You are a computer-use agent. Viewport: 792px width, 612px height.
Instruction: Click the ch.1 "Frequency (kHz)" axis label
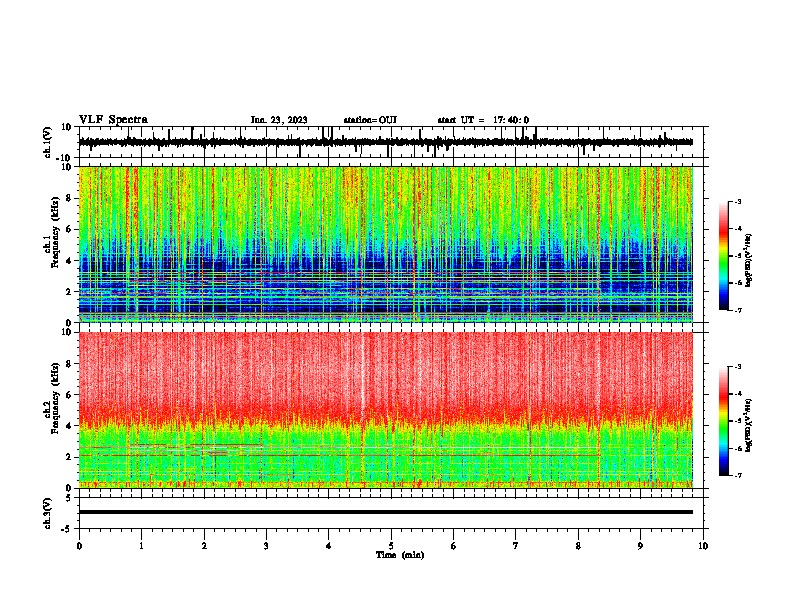[x=55, y=231]
